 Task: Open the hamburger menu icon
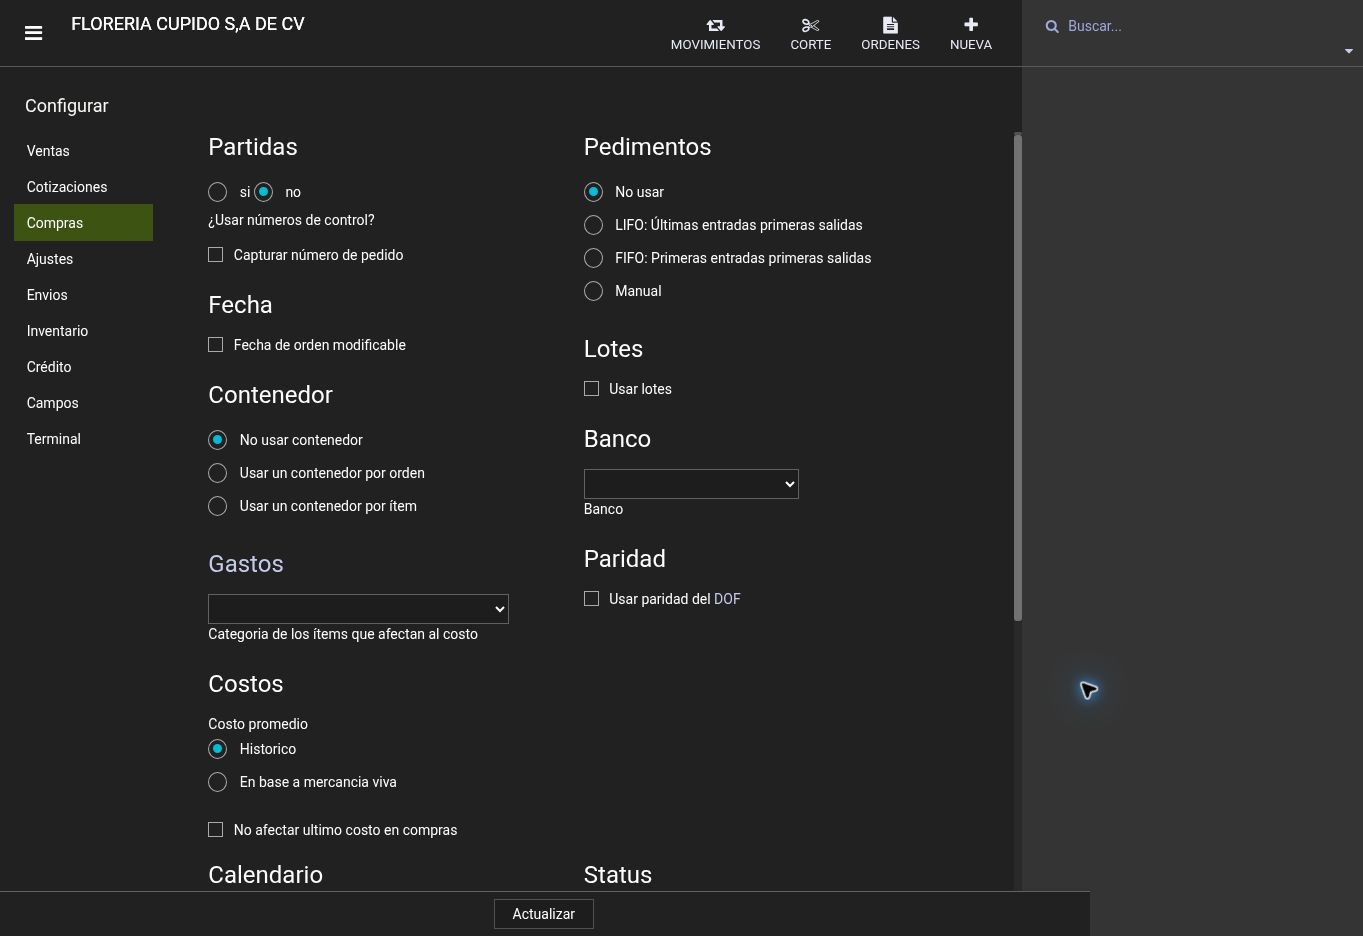33,33
